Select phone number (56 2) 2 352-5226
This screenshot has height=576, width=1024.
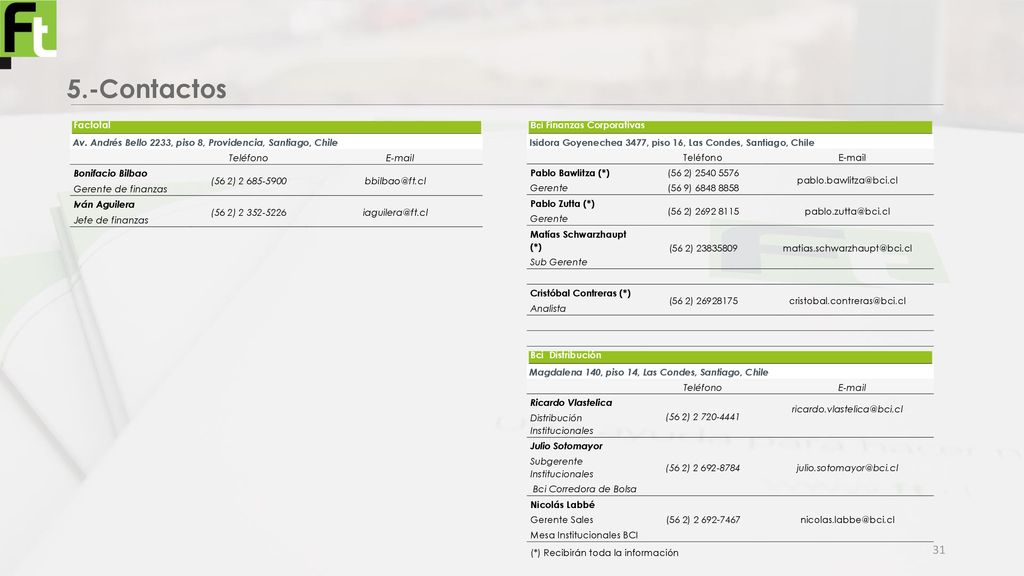pos(248,212)
